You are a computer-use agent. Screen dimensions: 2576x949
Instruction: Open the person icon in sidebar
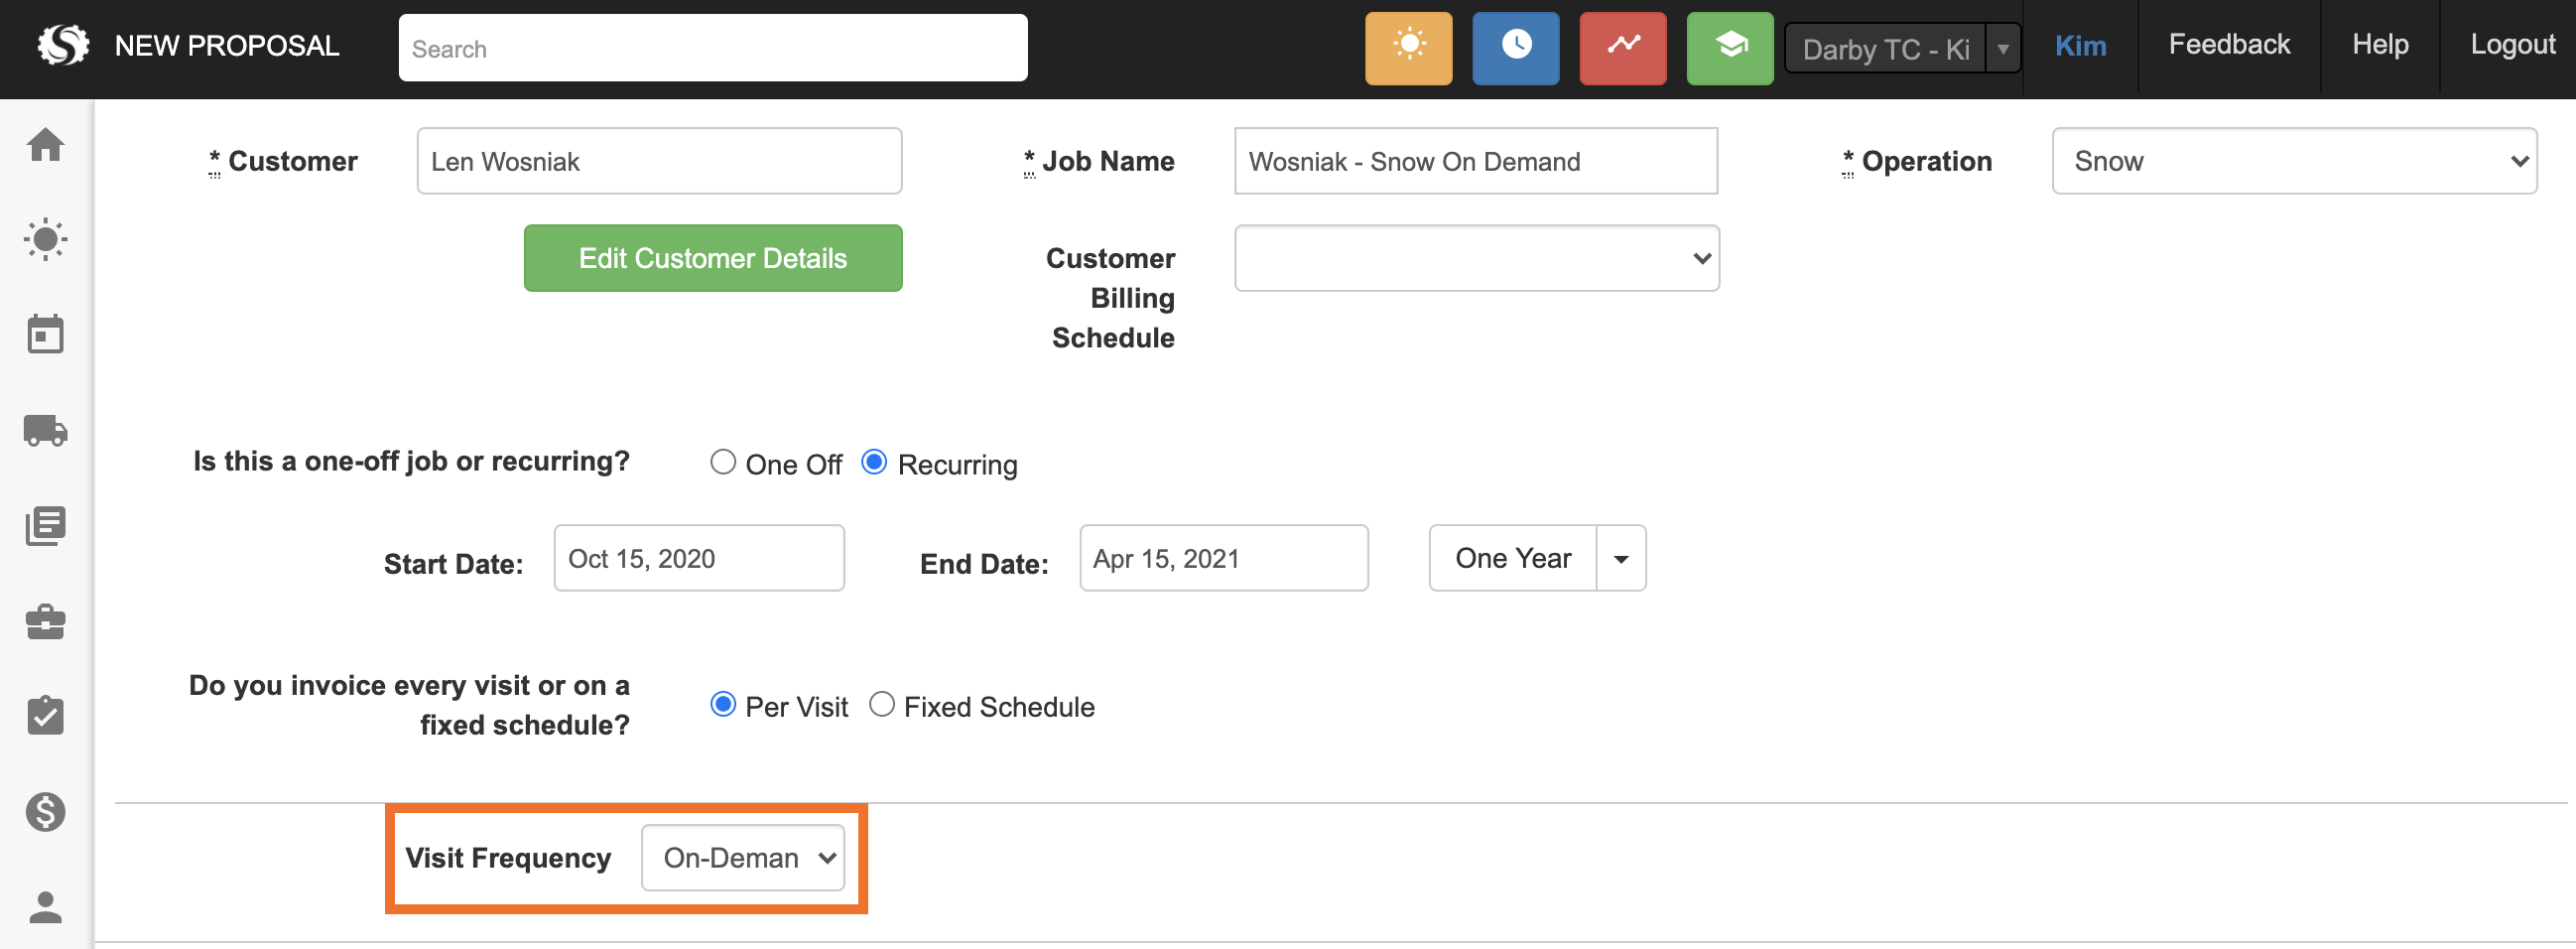[46, 907]
